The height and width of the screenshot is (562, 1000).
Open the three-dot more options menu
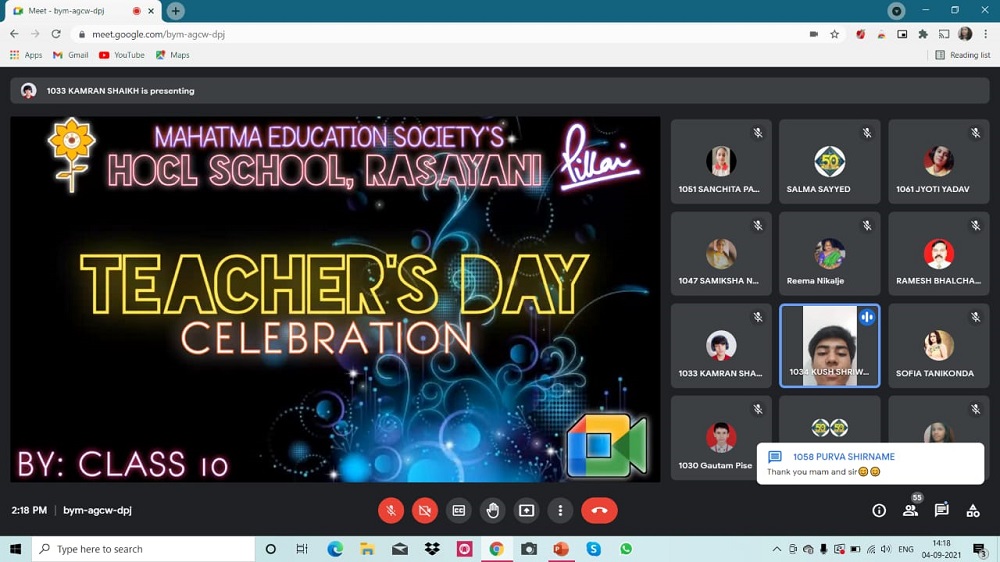click(x=561, y=510)
